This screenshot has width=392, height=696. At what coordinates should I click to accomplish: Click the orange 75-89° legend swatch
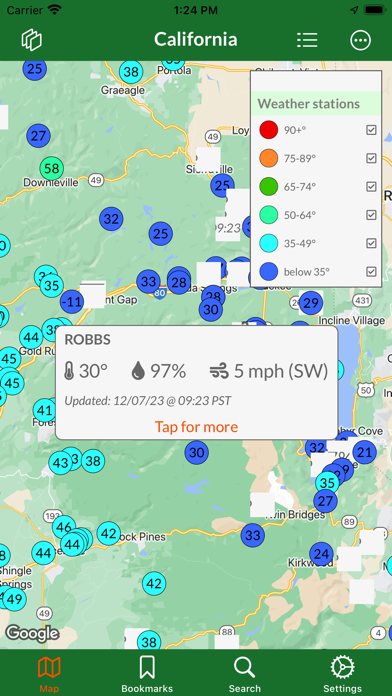pos(269,158)
